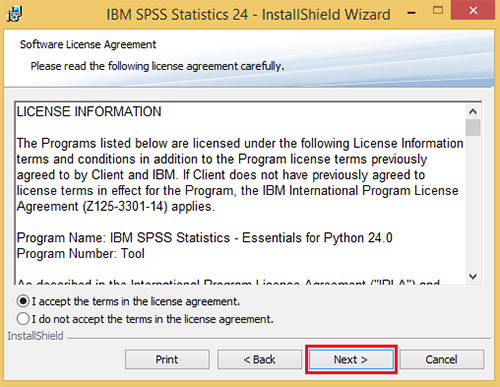Click 'Program Number: Tool' line
This screenshot has height=387, width=500.
(81, 254)
